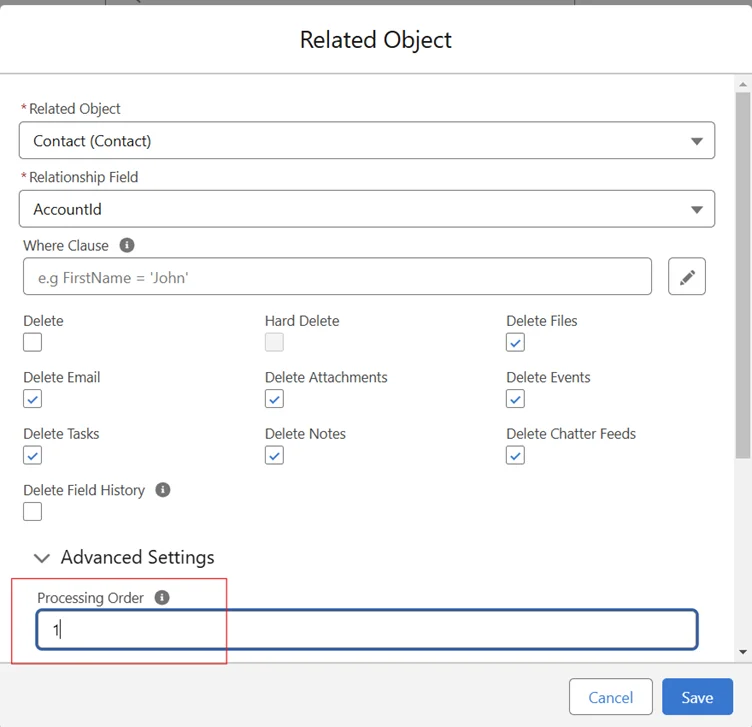The image size is (752, 727).
Task: Enable the Delete Field History checkbox
Action: click(33, 511)
